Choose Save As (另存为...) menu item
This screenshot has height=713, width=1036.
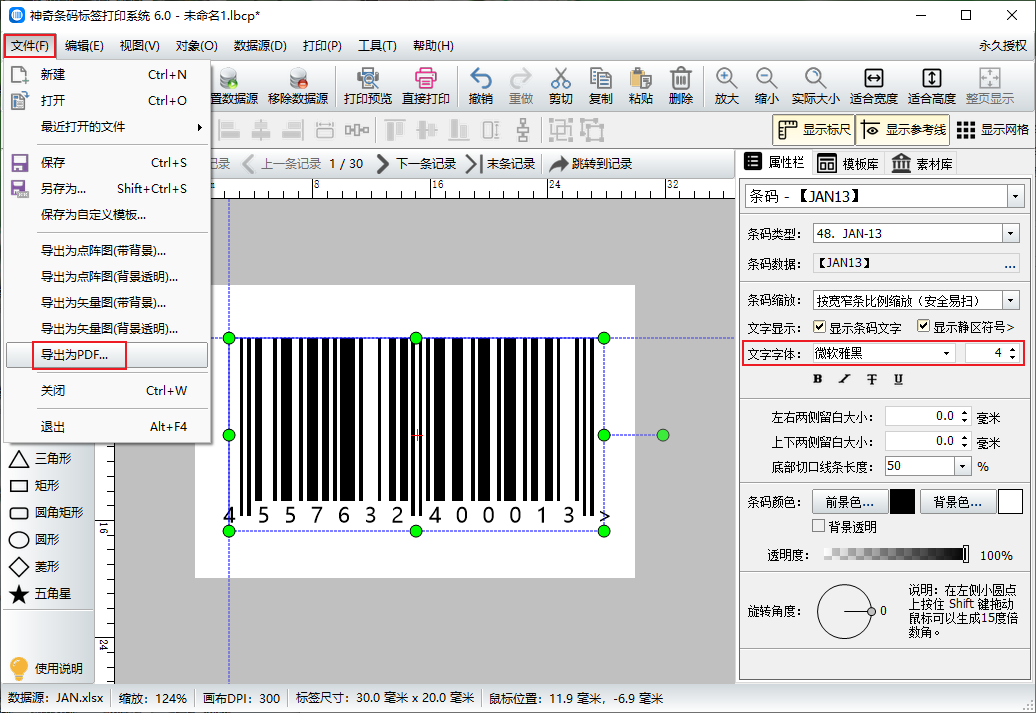click(107, 189)
